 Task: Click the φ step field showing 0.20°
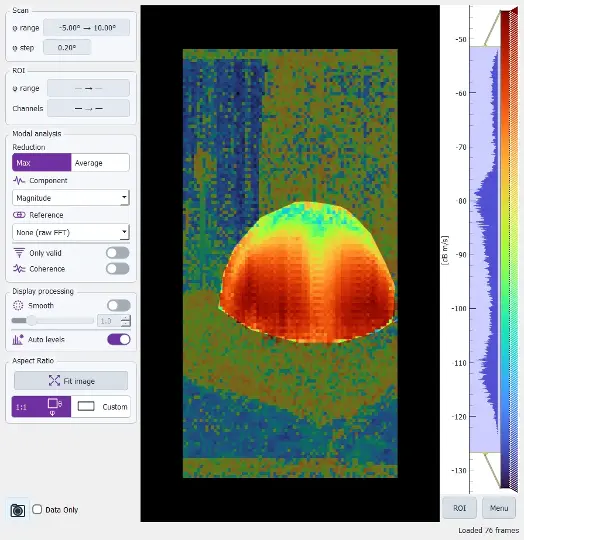pyautogui.click(x=67, y=47)
